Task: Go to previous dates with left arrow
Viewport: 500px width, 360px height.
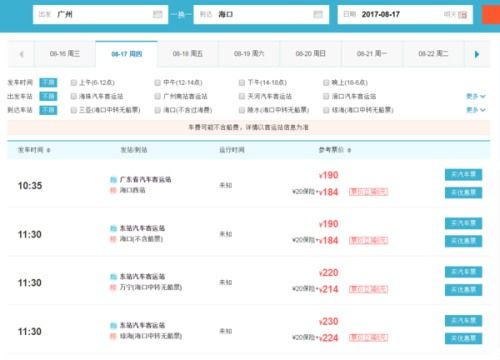Action: (21, 54)
